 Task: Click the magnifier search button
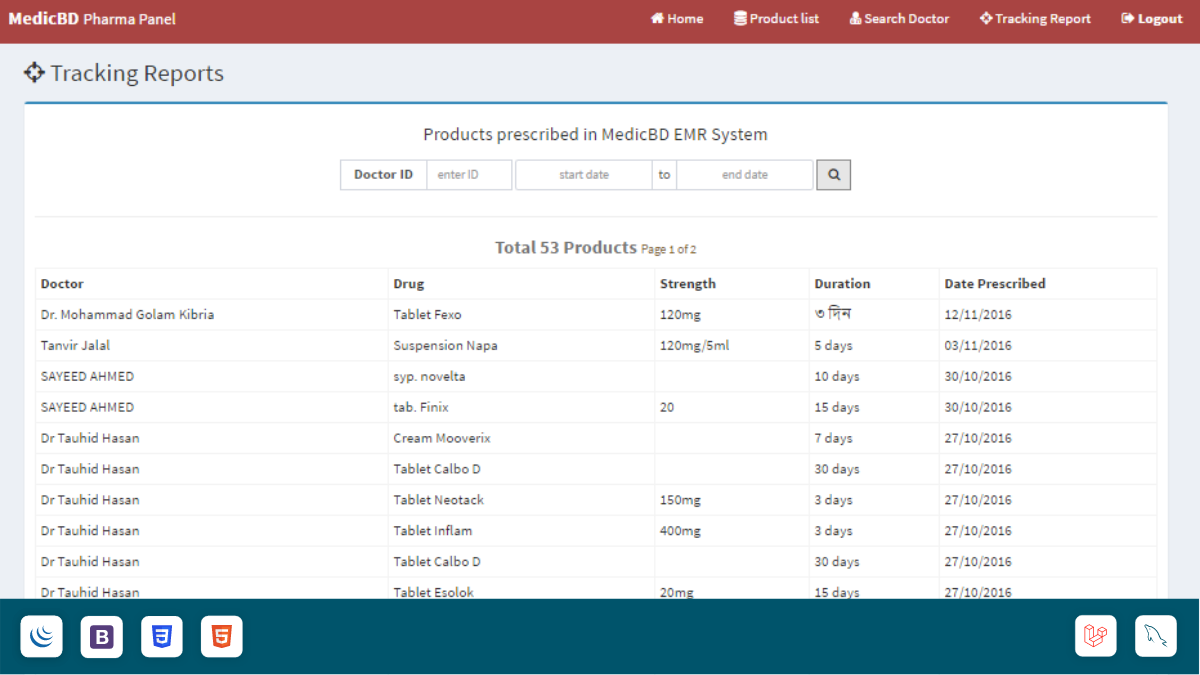[x=833, y=174]
